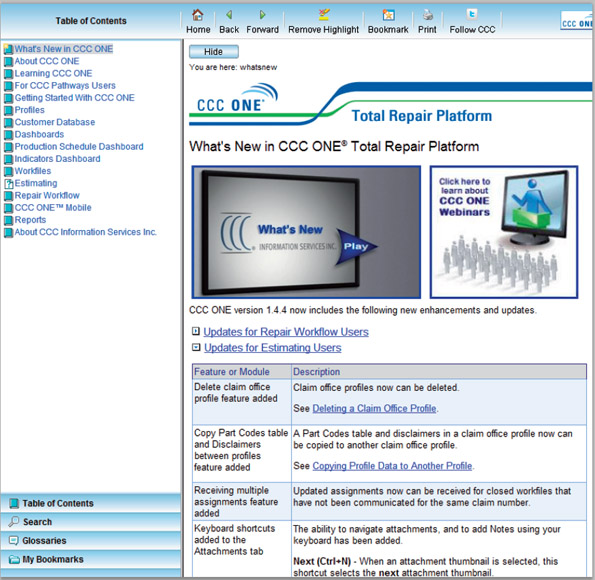Click the Bookmark star icon
The width and height of the screenshot is (595, 580).
(x=388, y=15)
